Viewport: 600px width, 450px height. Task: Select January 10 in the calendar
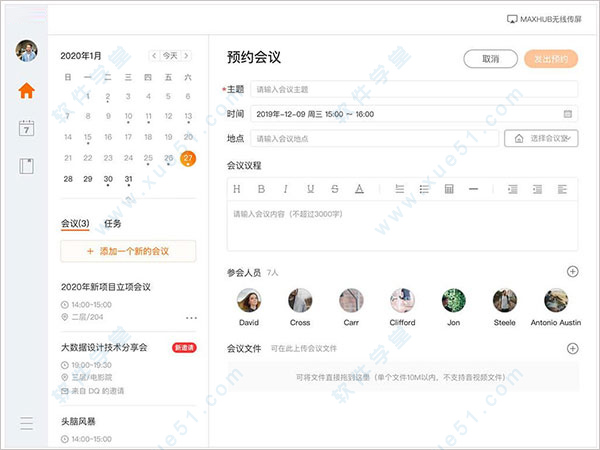pyautogui.click(x=128, y=116)
